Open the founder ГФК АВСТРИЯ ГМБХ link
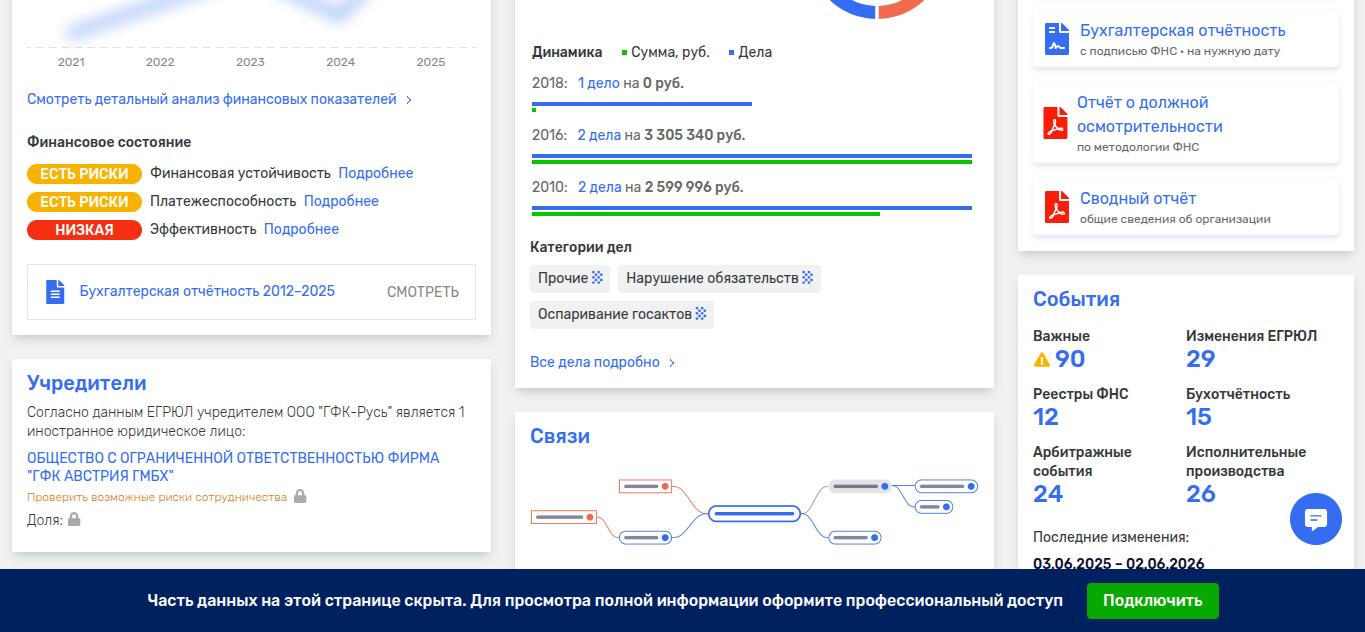Viewport: 1365px width, 632px height. click(x=233, y=467)
